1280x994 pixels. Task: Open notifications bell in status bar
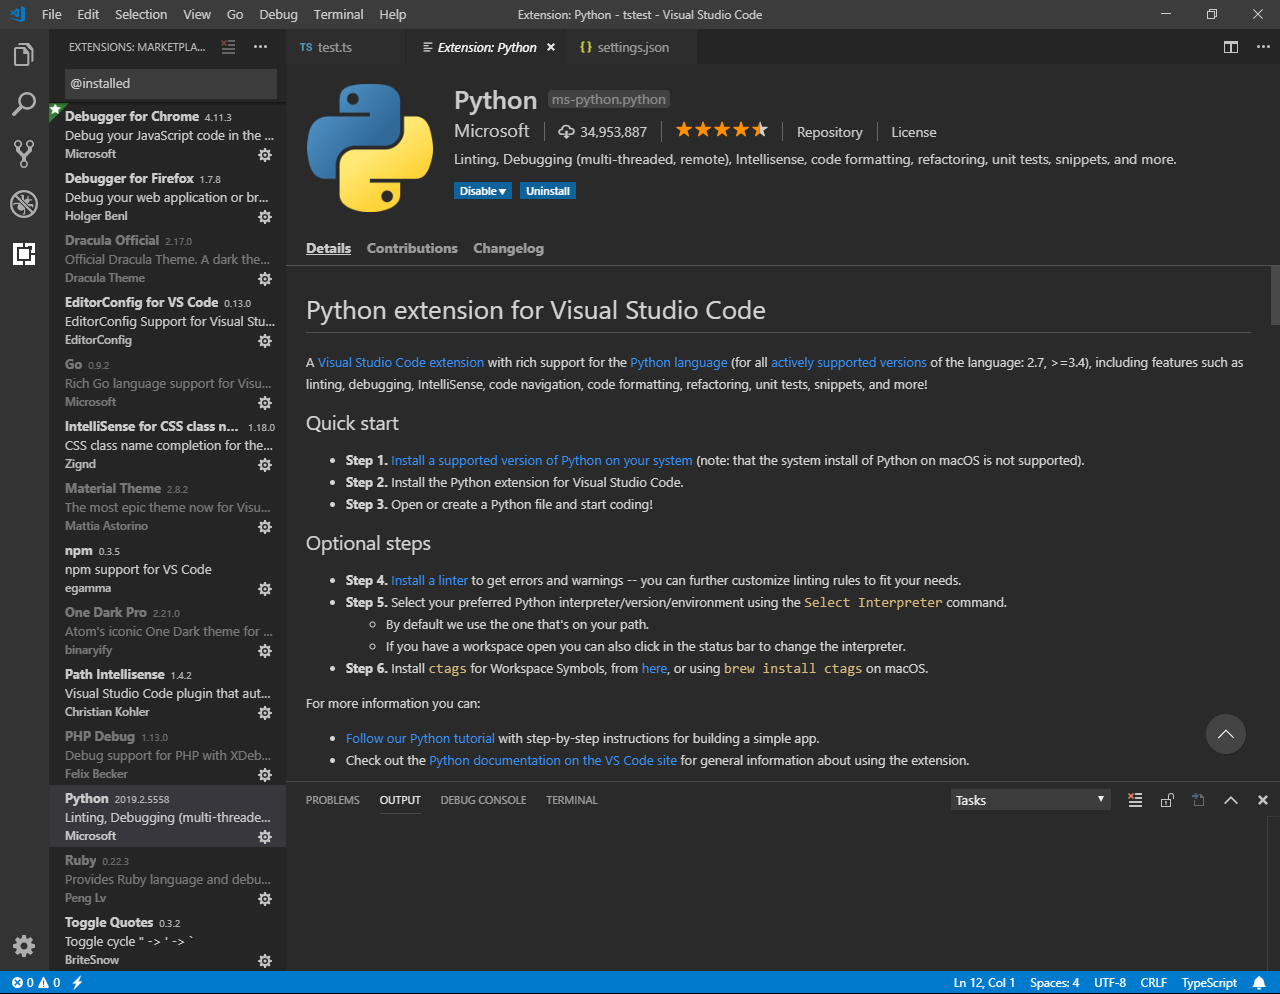[1259, 983]
